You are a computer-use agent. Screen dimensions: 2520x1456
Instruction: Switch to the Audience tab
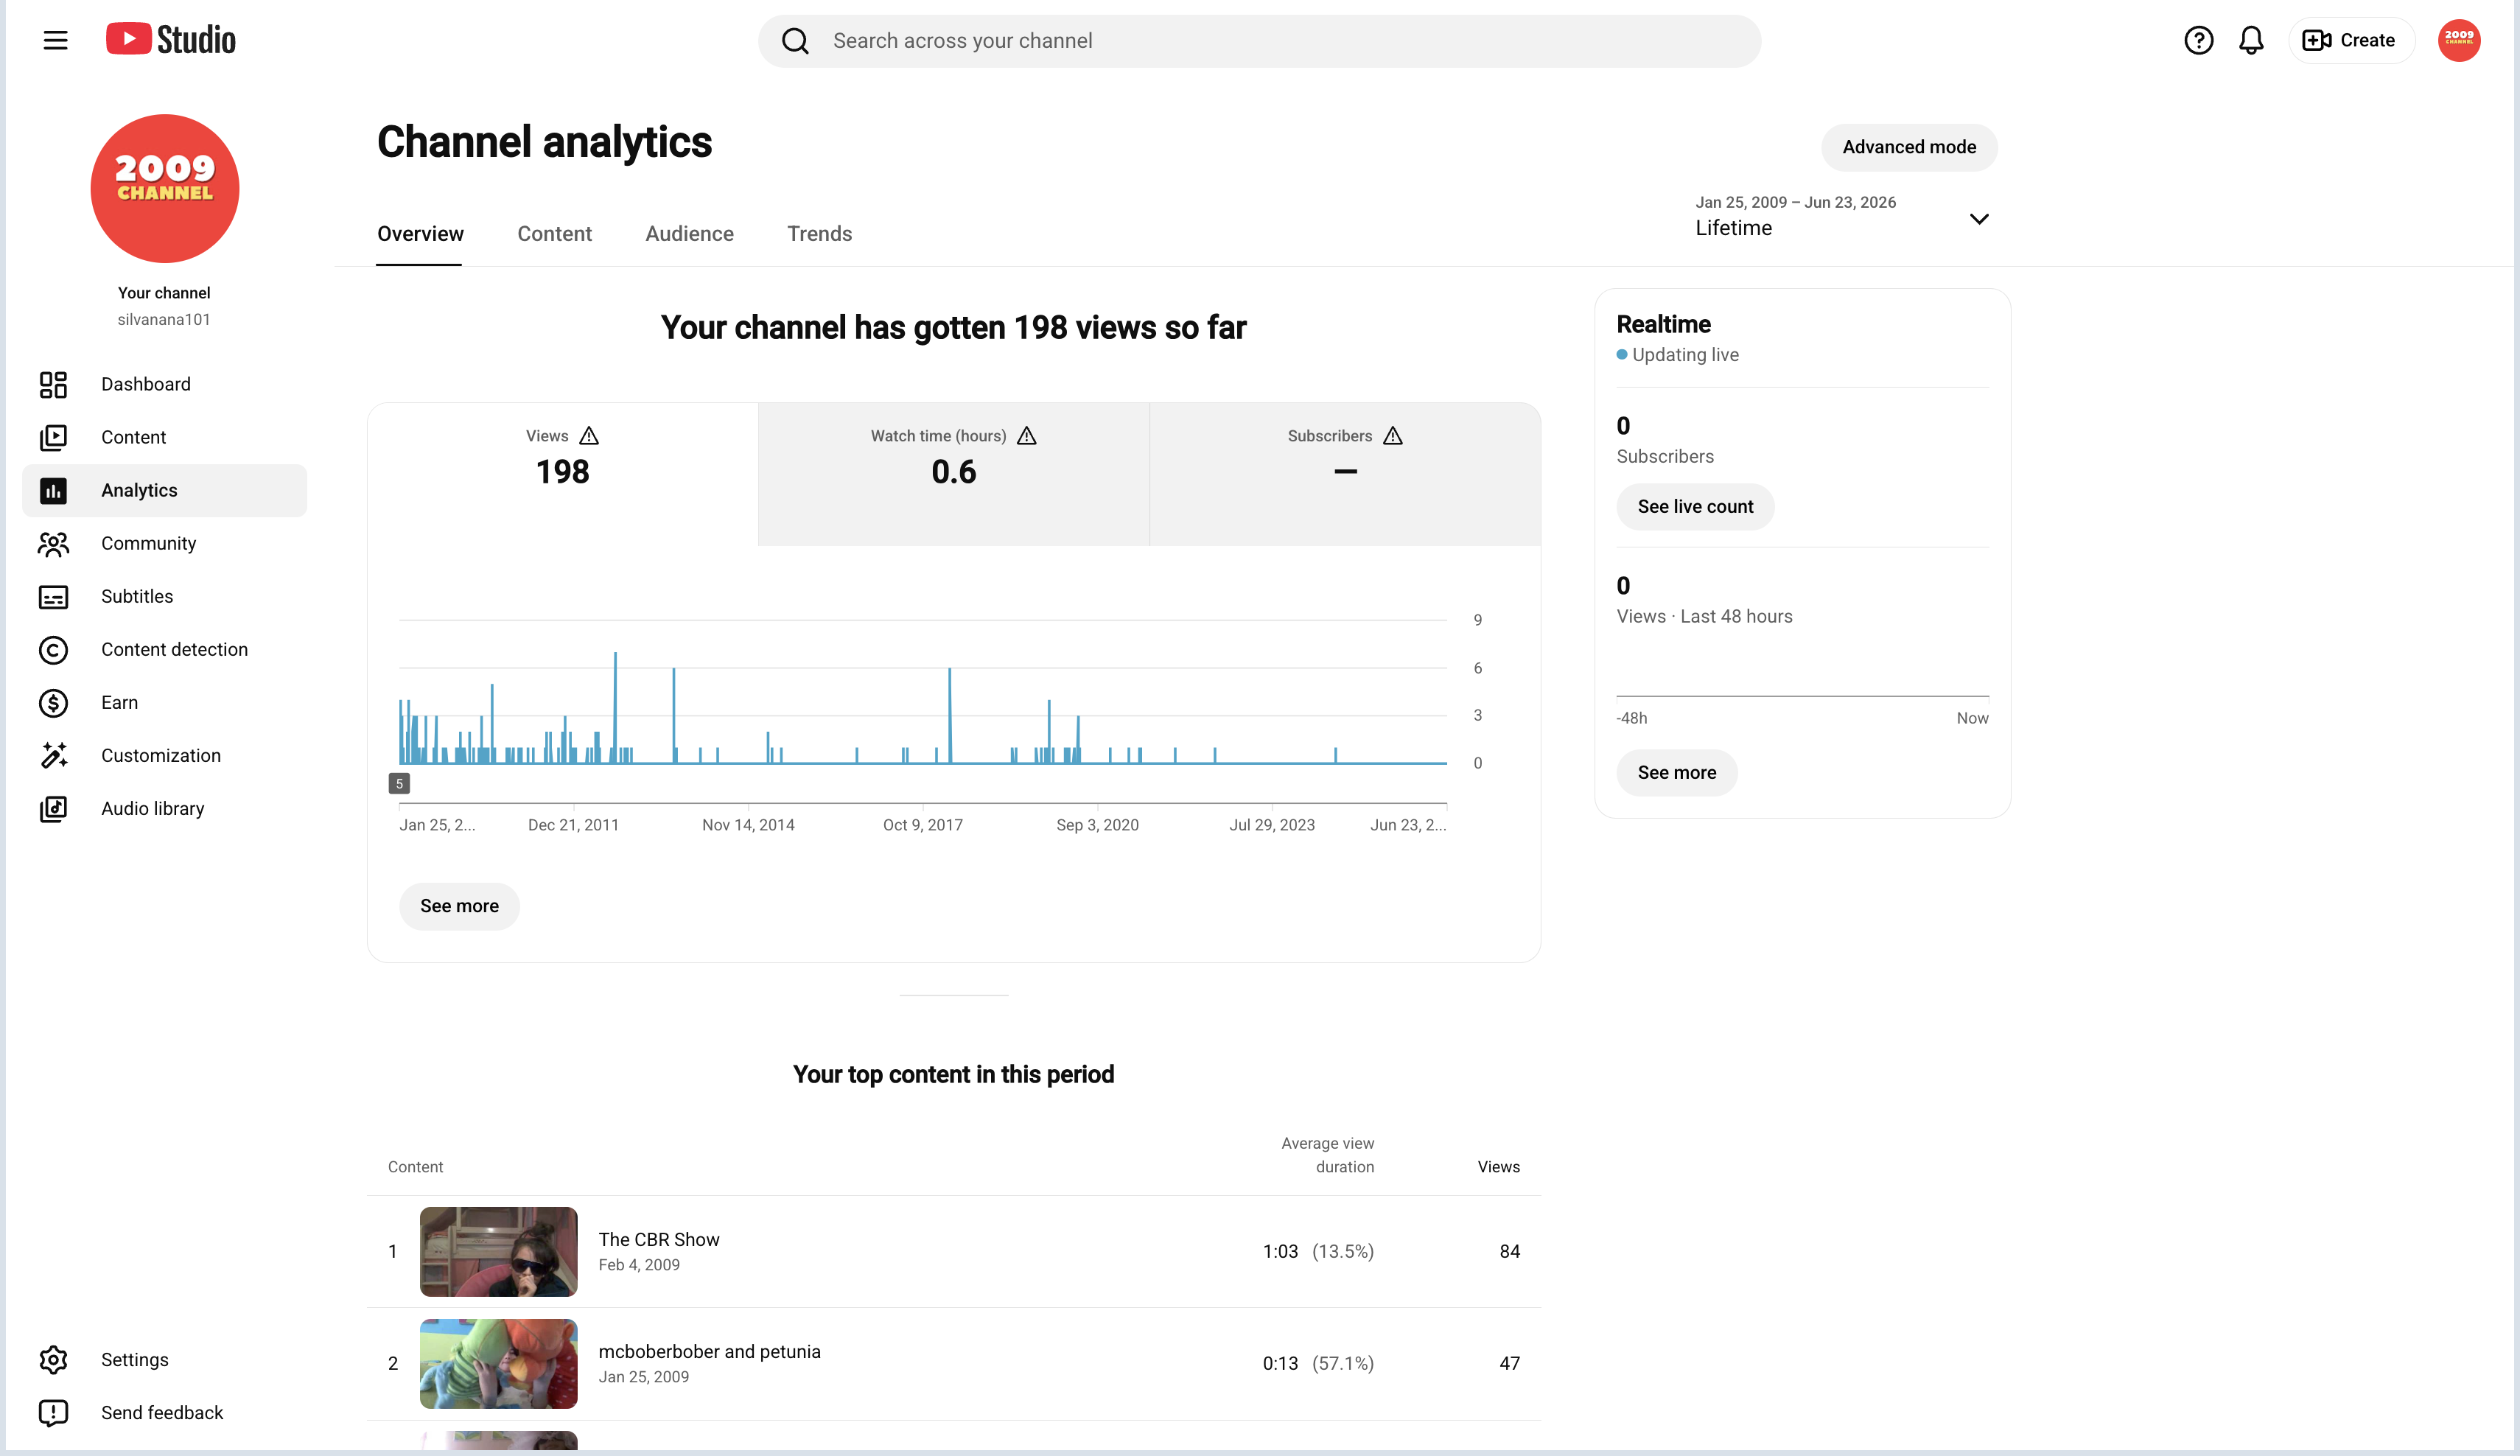[689, 233]
